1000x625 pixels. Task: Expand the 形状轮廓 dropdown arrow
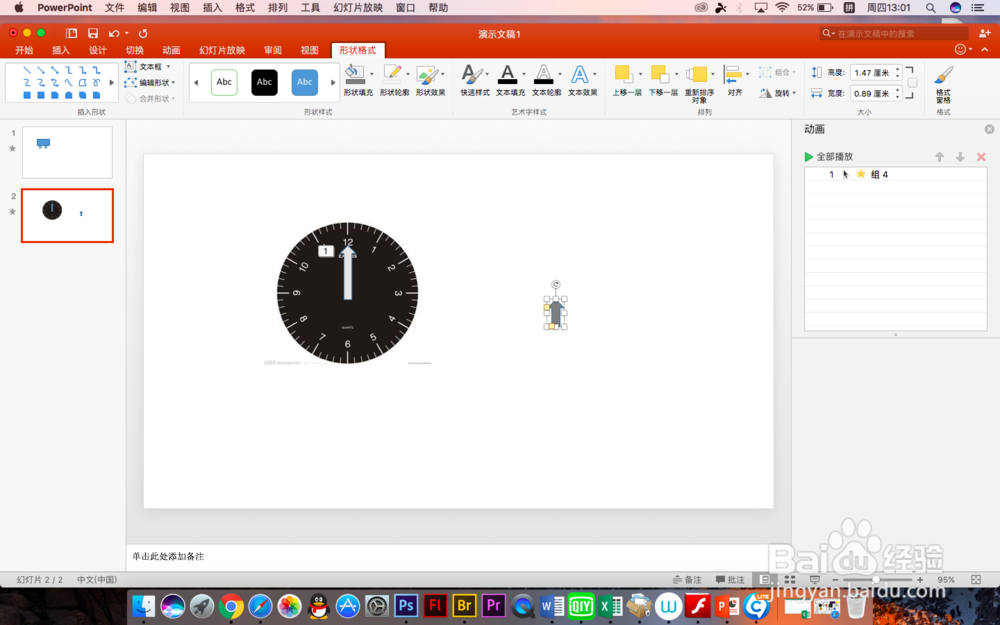tap(408, 74)
